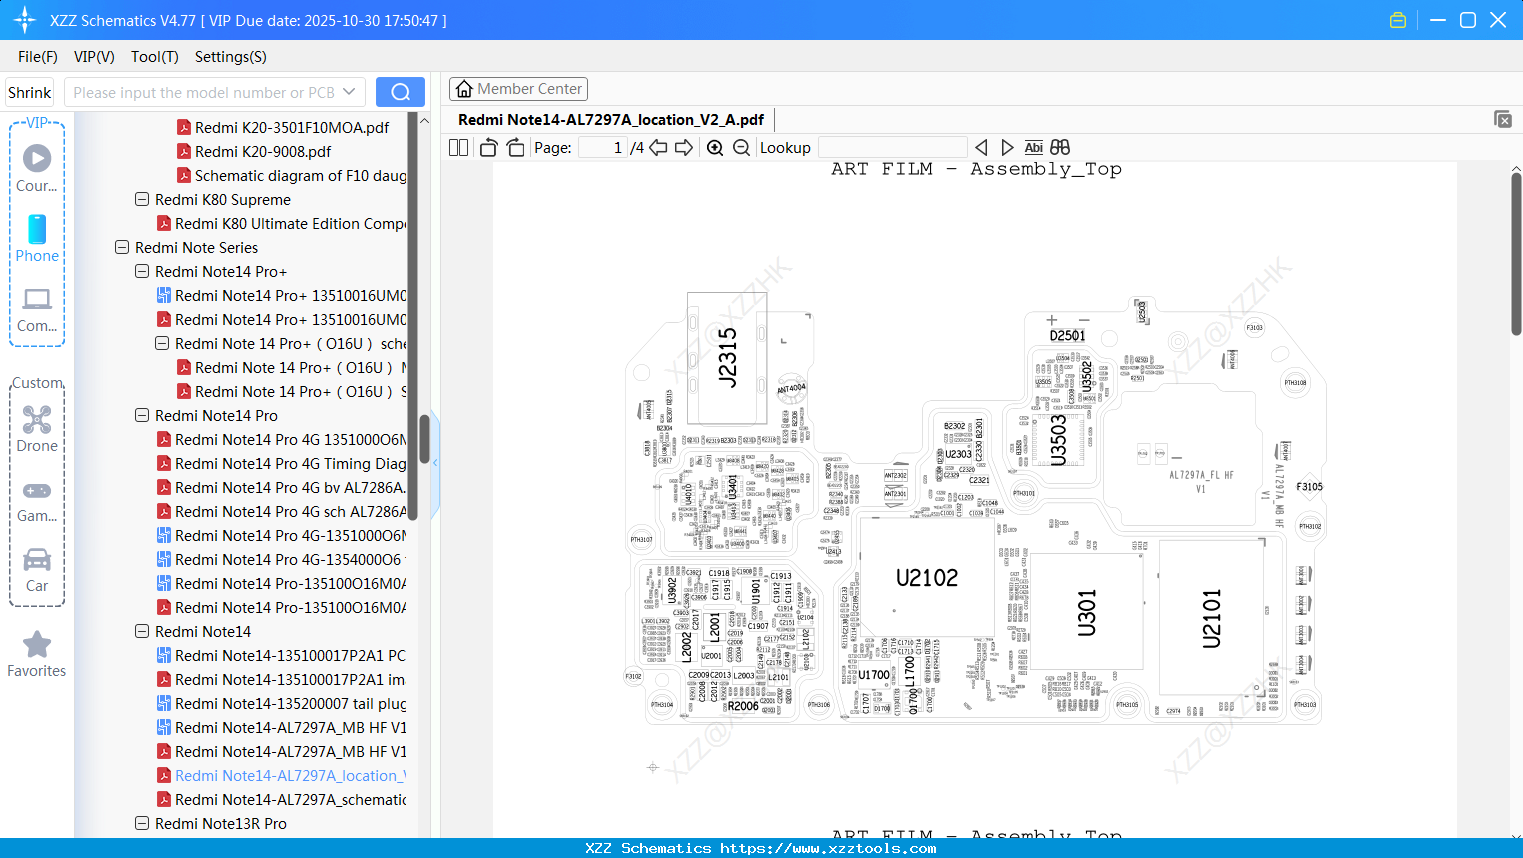Rotate the schematic page counterclockwise
This screenshot has height=858, width=1523.
[x=487, y=147]
